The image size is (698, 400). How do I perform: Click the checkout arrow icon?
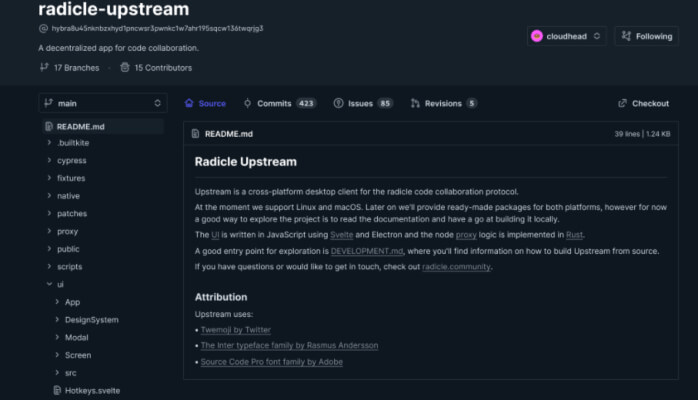pyautogui.click(x=622, y=103)
